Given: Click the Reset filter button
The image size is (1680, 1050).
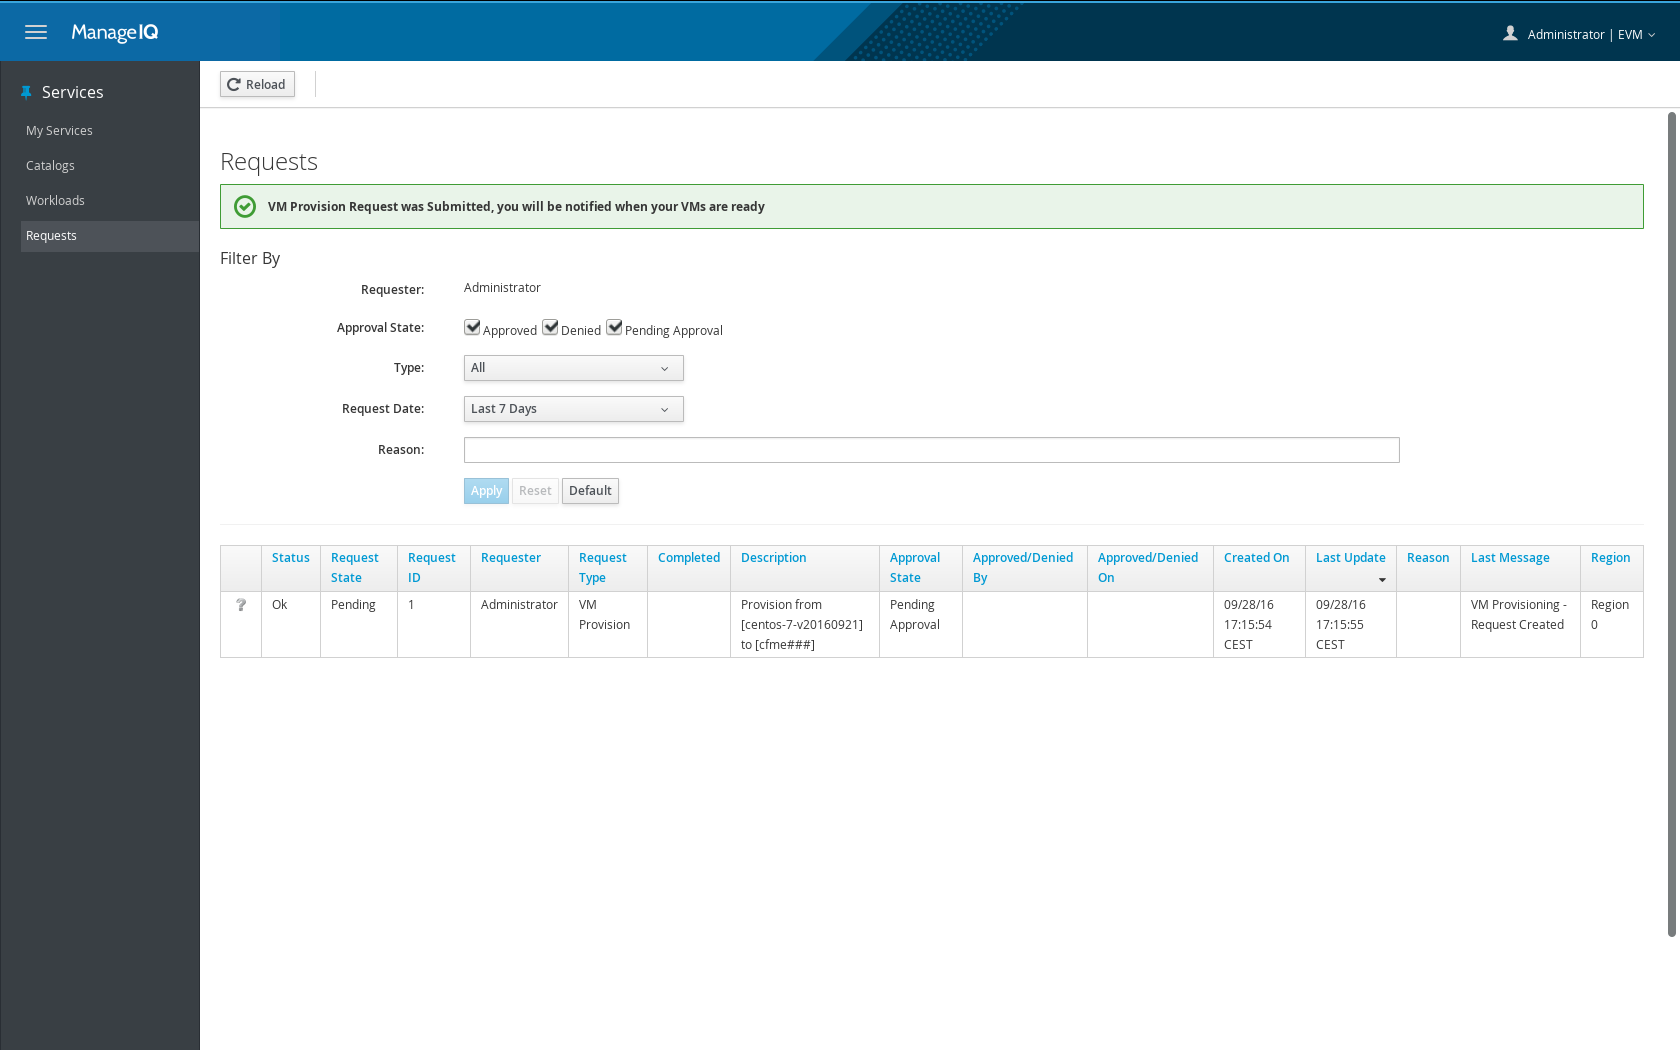Looking at the screenshot, I should (535, 491).
